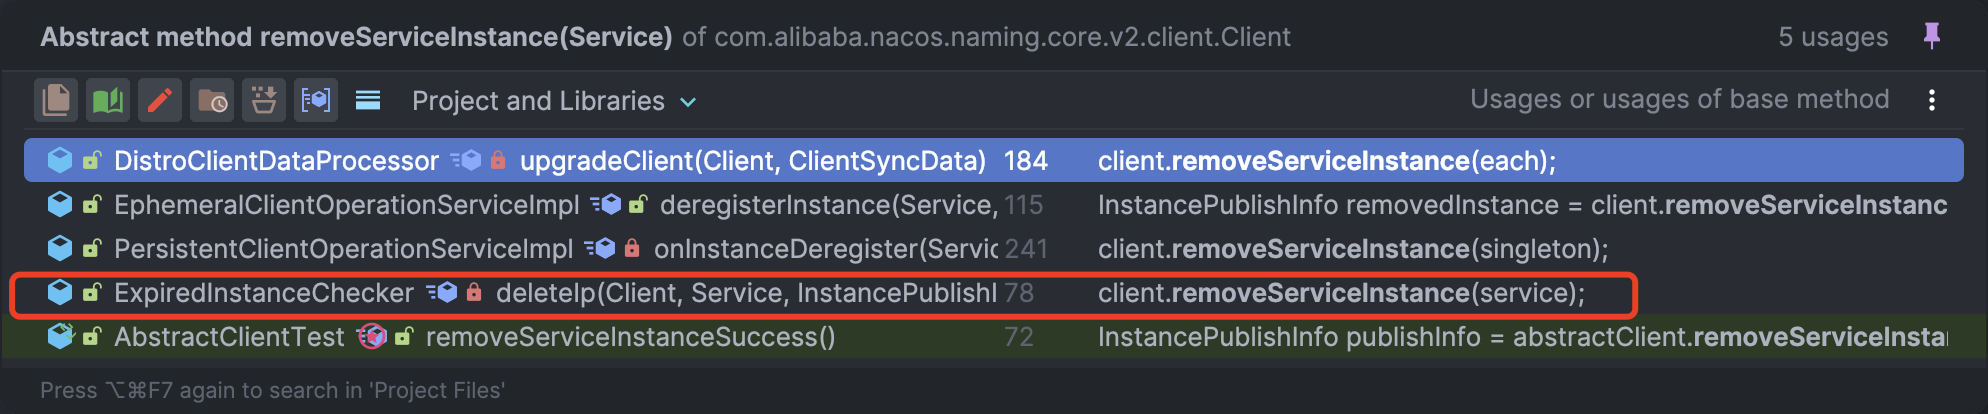Click the chevron beside Project and Libraries
This screenshot has width=1988, height=414.
tap(688, 102)
